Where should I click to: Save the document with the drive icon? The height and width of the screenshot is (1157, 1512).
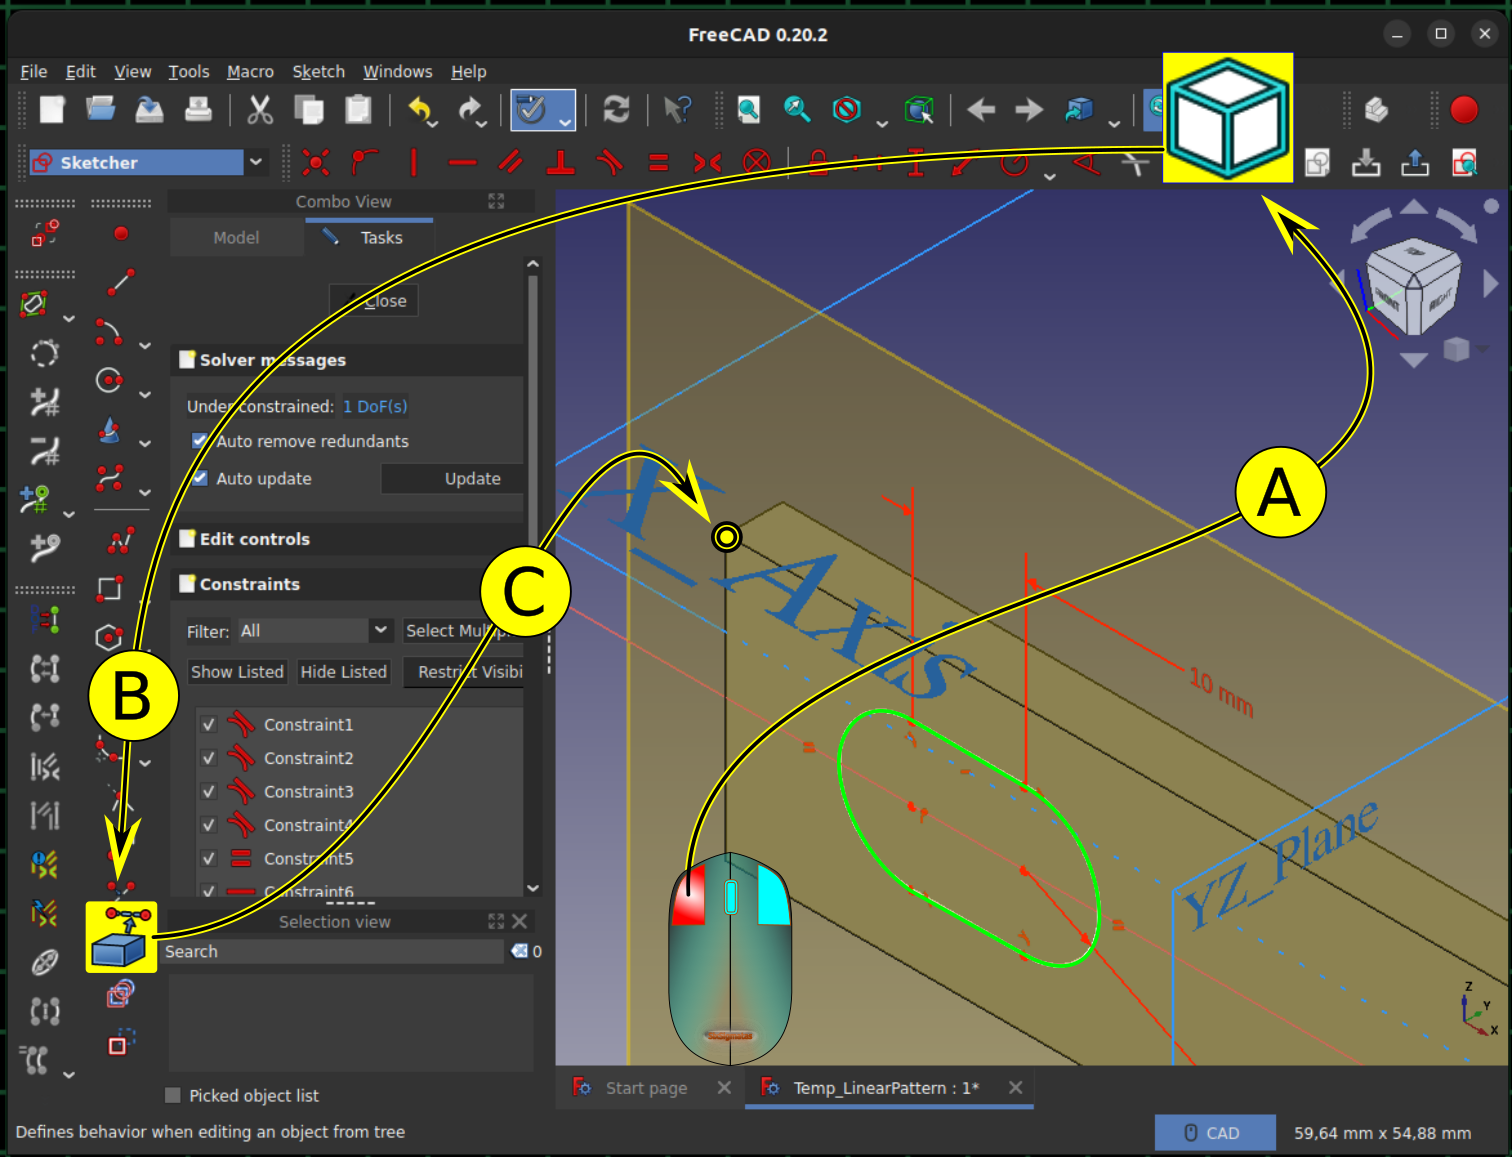coord(149,109)
